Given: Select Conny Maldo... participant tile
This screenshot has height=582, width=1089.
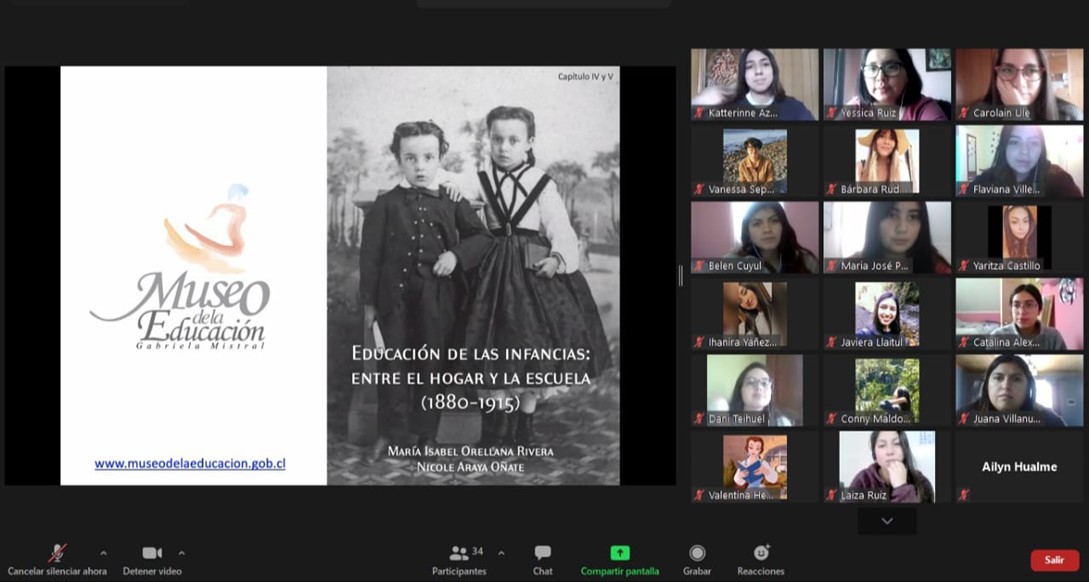Looking at the screenshot, I should point(887,390).
